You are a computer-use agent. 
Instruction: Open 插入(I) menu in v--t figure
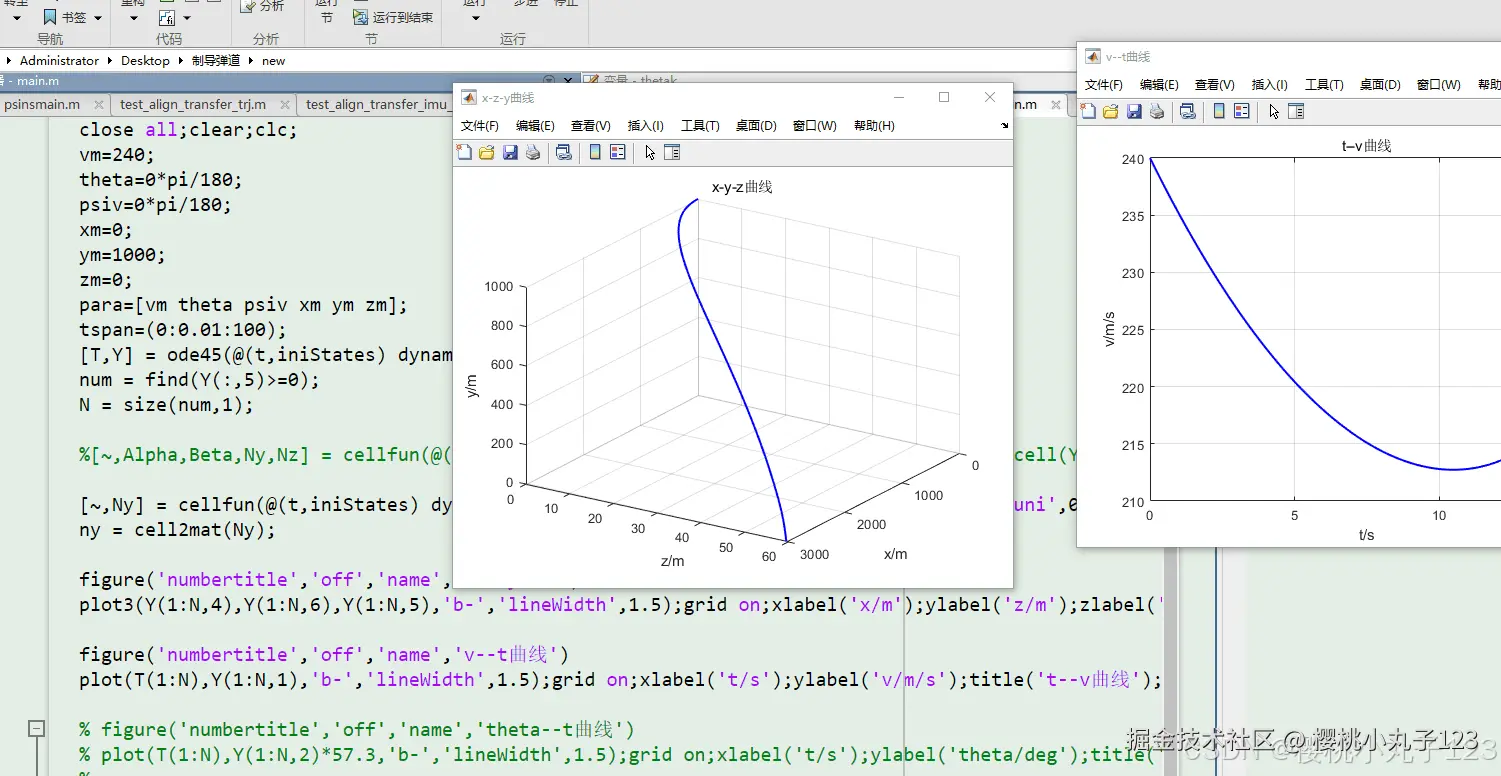tap(1270, 85)
